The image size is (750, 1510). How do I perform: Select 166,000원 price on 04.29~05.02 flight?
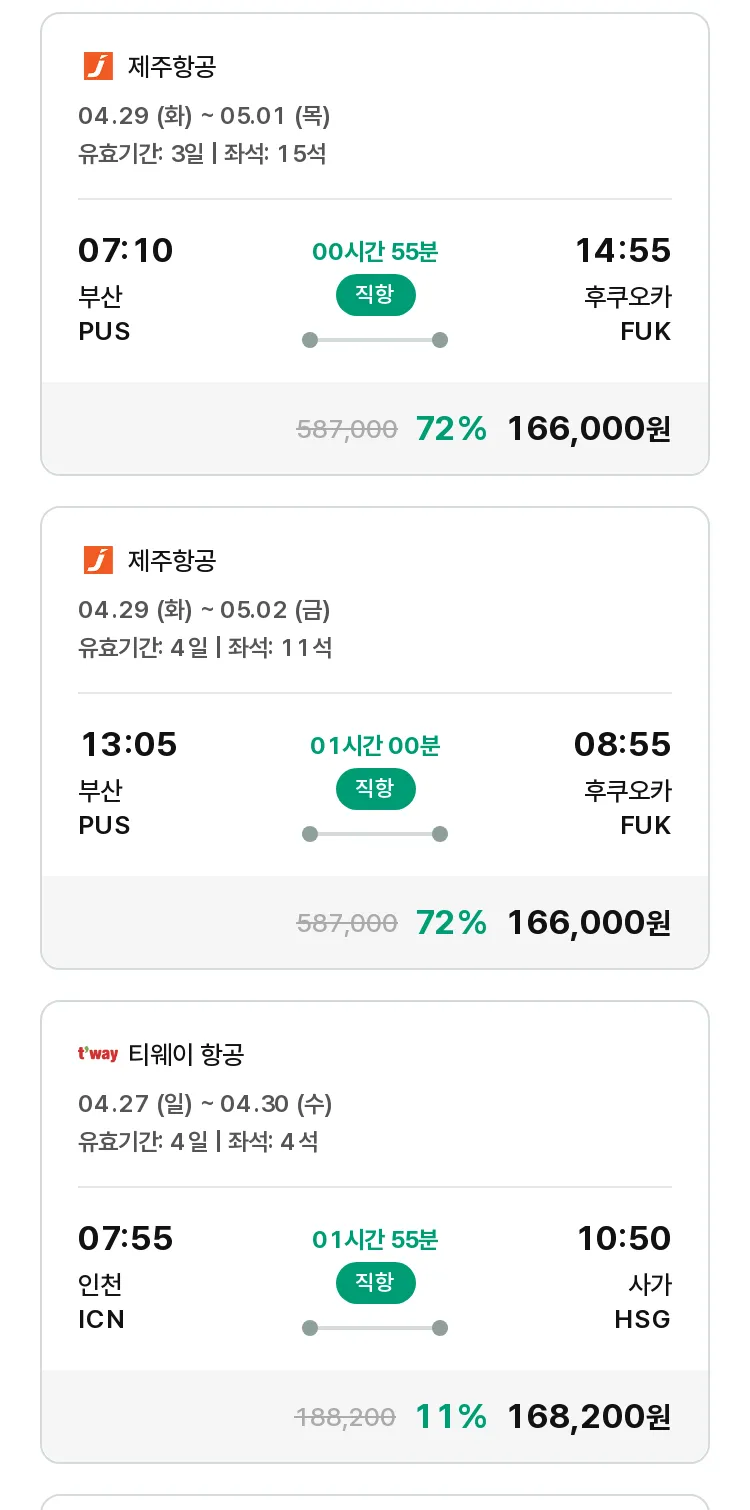[x=589, y=923]
